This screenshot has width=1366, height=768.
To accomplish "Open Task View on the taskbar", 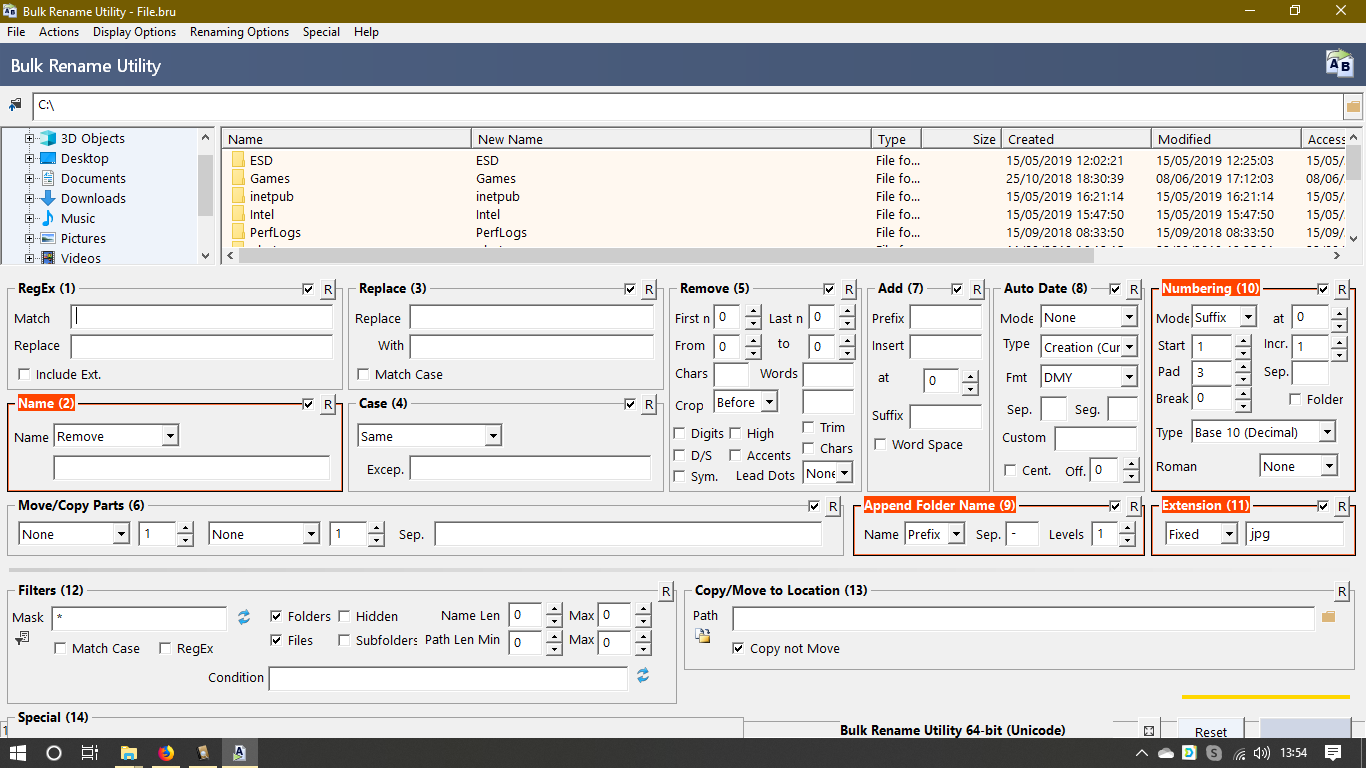I will (x=90, y=753).
